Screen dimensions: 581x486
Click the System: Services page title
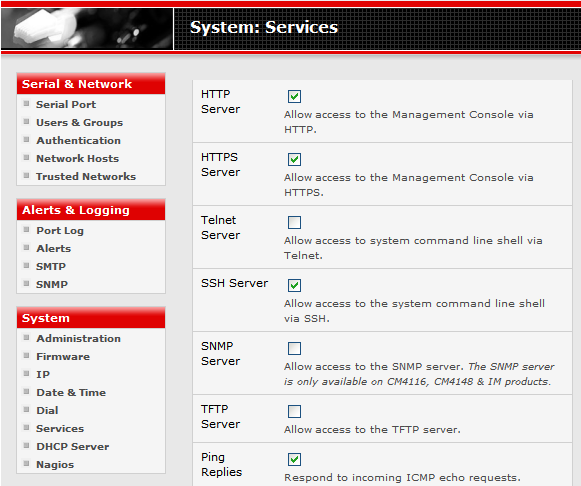[264, 27]
